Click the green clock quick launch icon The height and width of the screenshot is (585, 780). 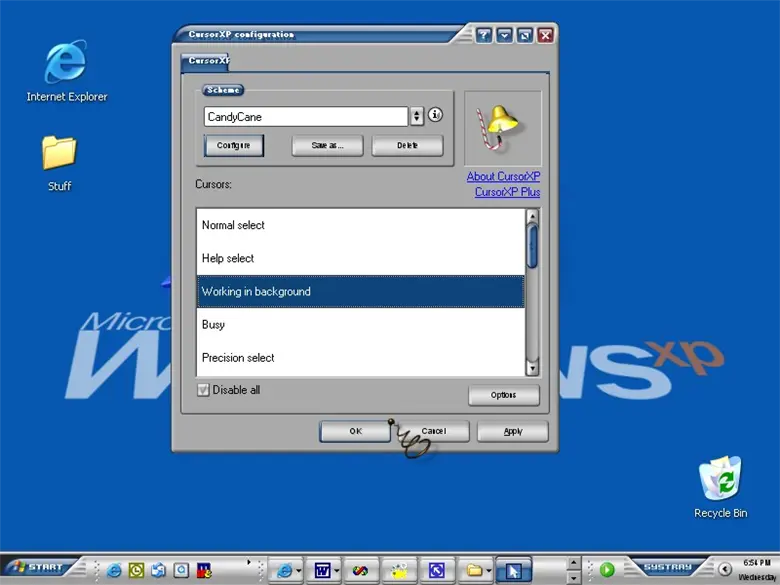pos(136,570)
